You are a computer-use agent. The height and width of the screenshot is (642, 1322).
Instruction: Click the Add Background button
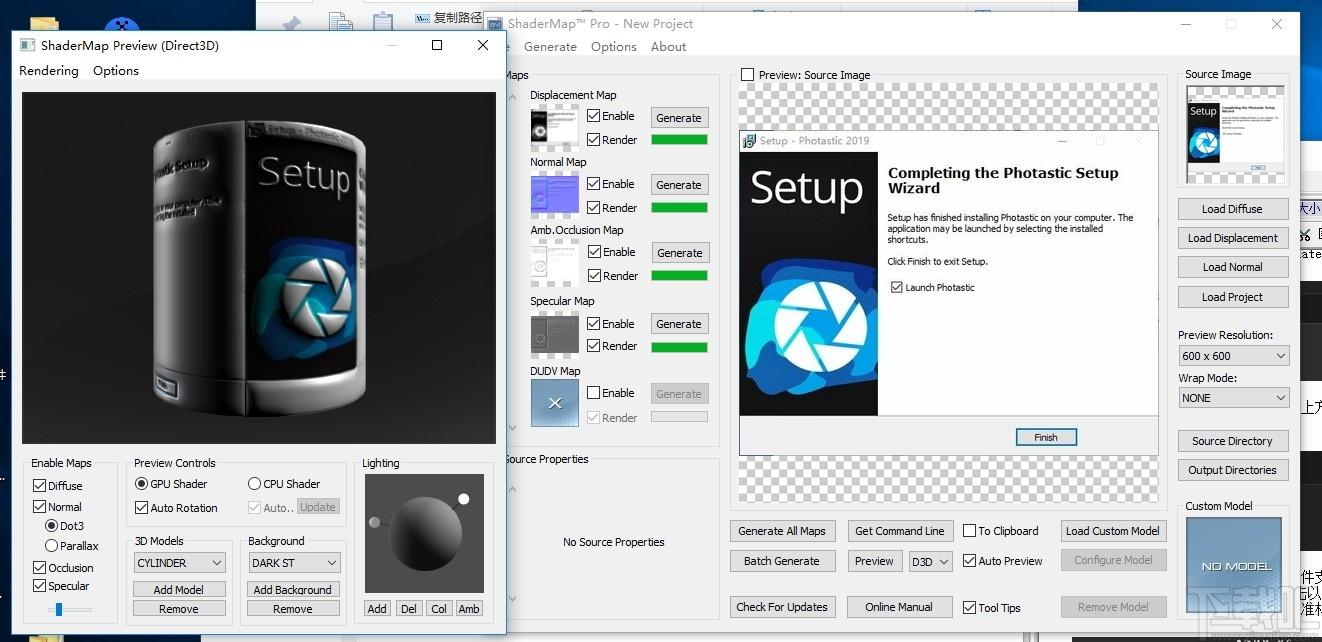coord(293,590)
